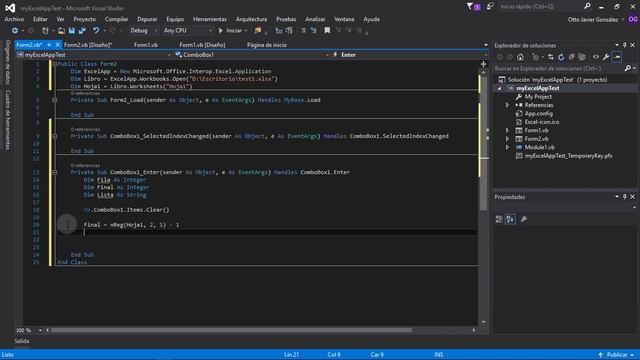Select myExcelAppTest_TemporaryKey.pfx file

point(568,156)
